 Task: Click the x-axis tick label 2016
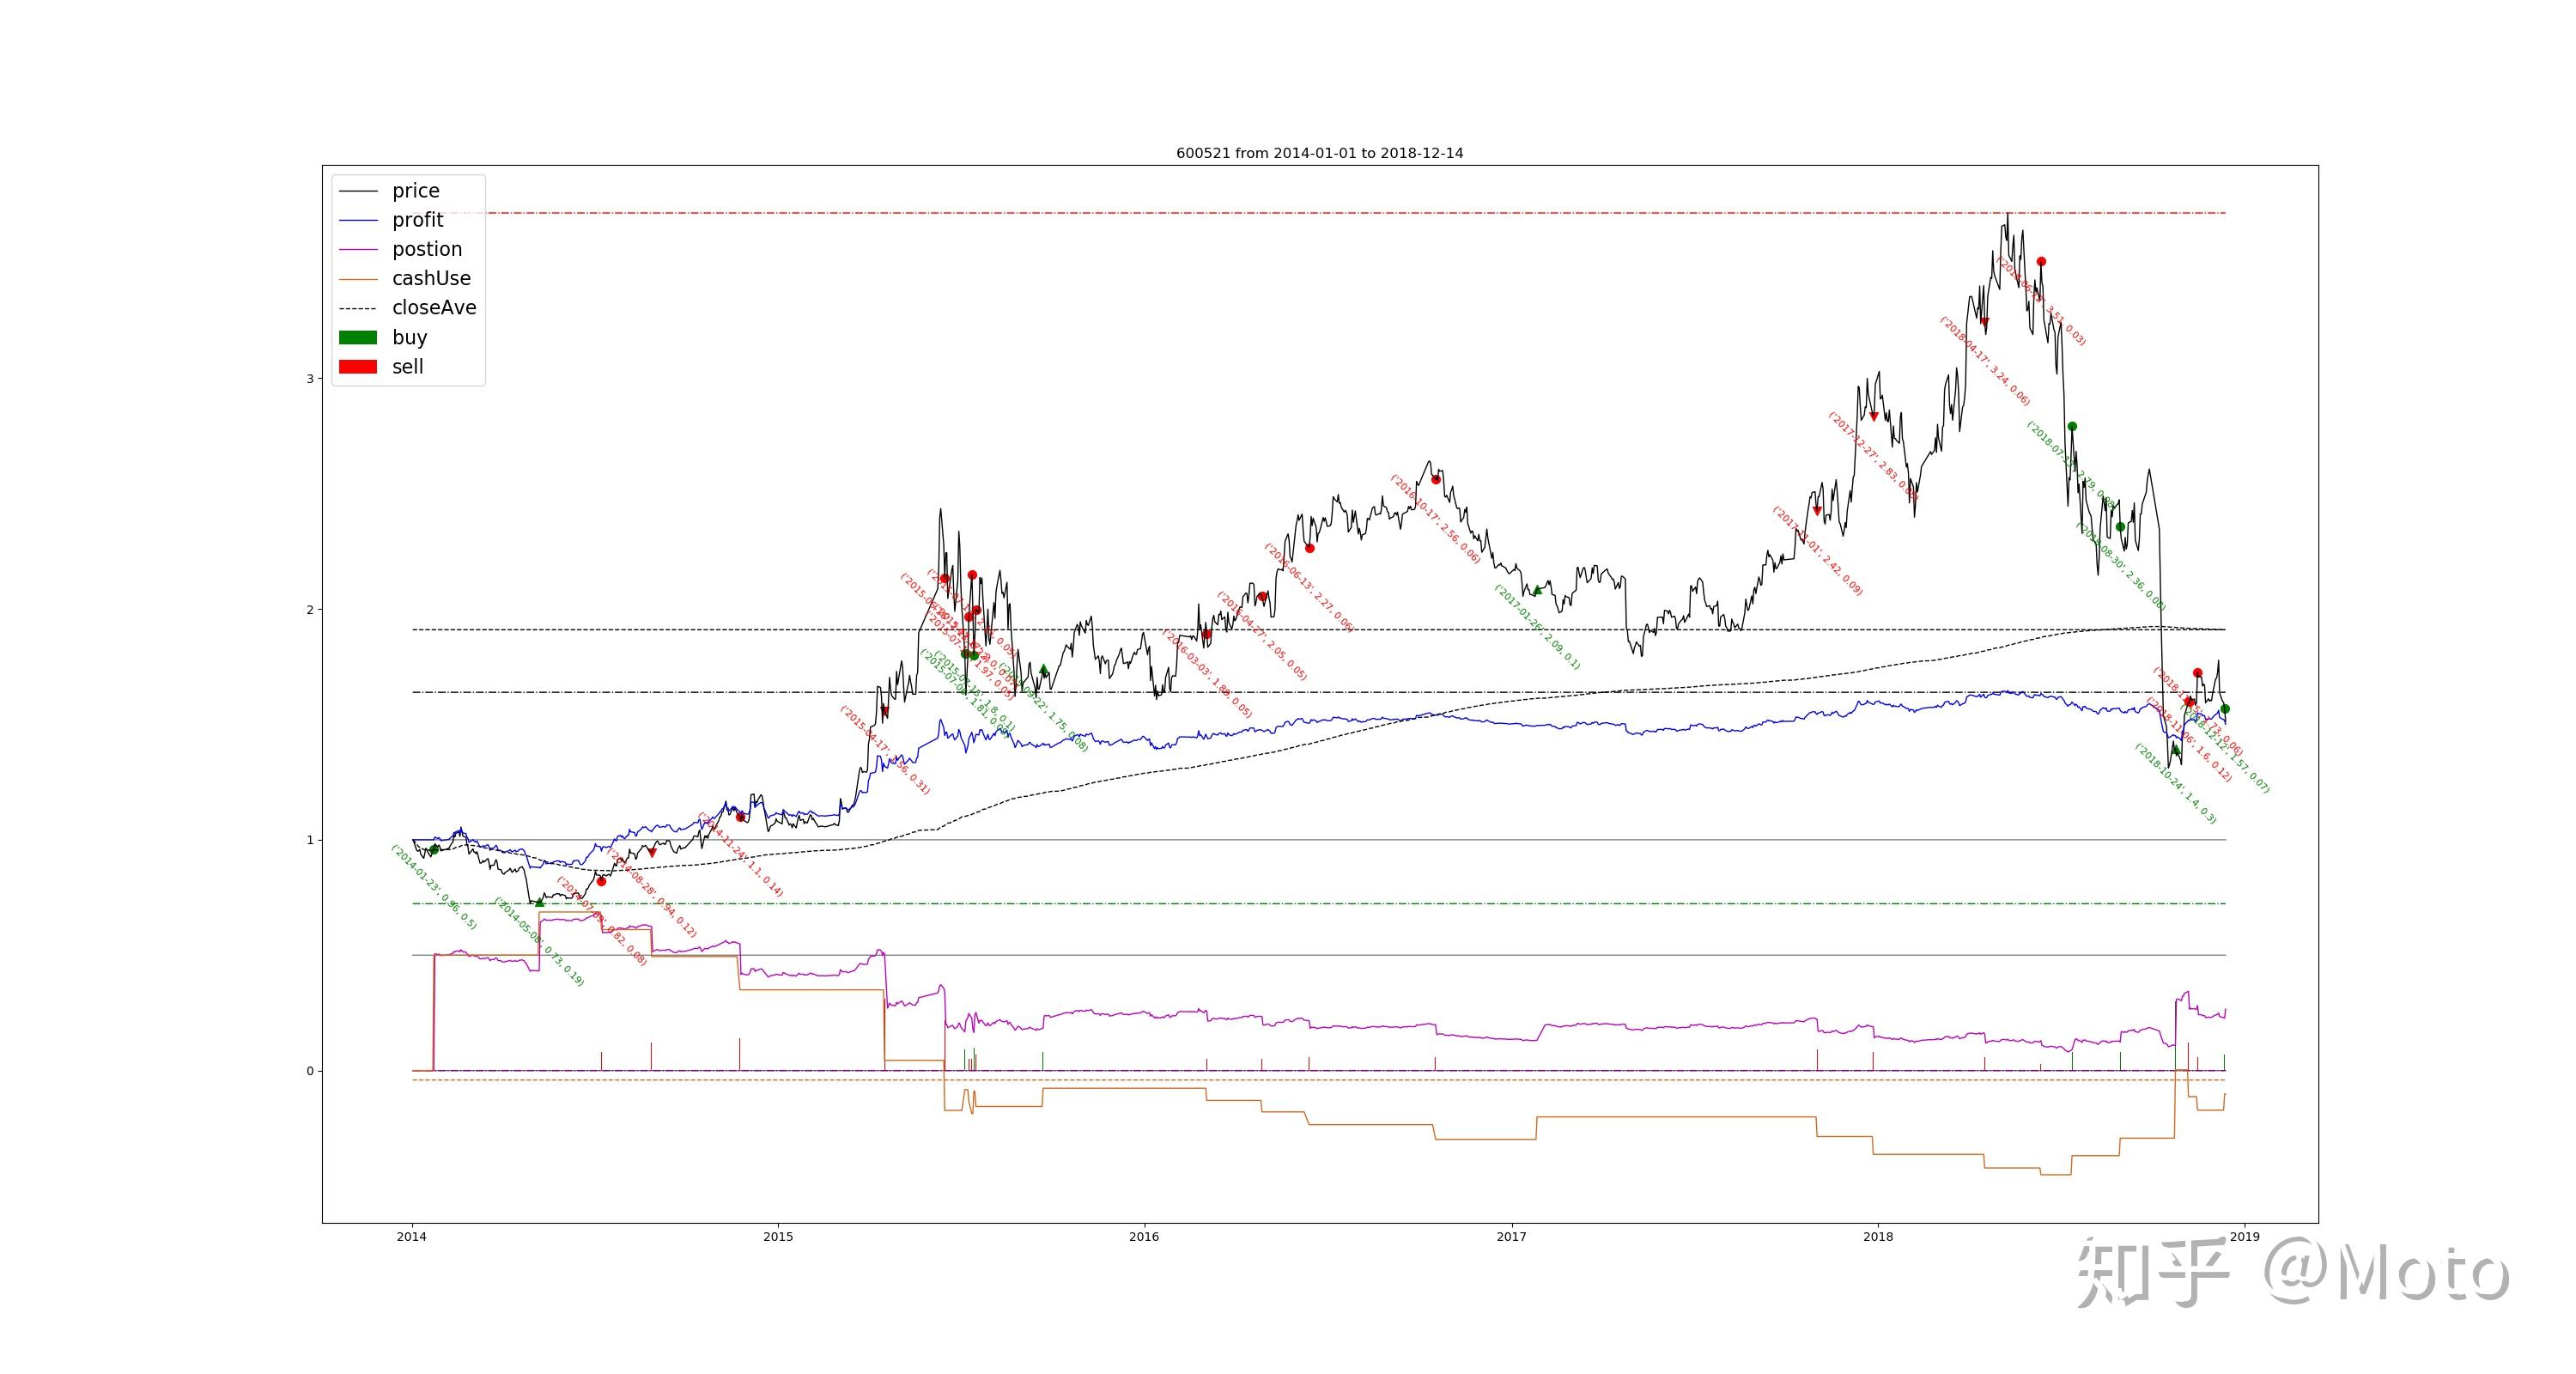(x=1144, y=1237)
